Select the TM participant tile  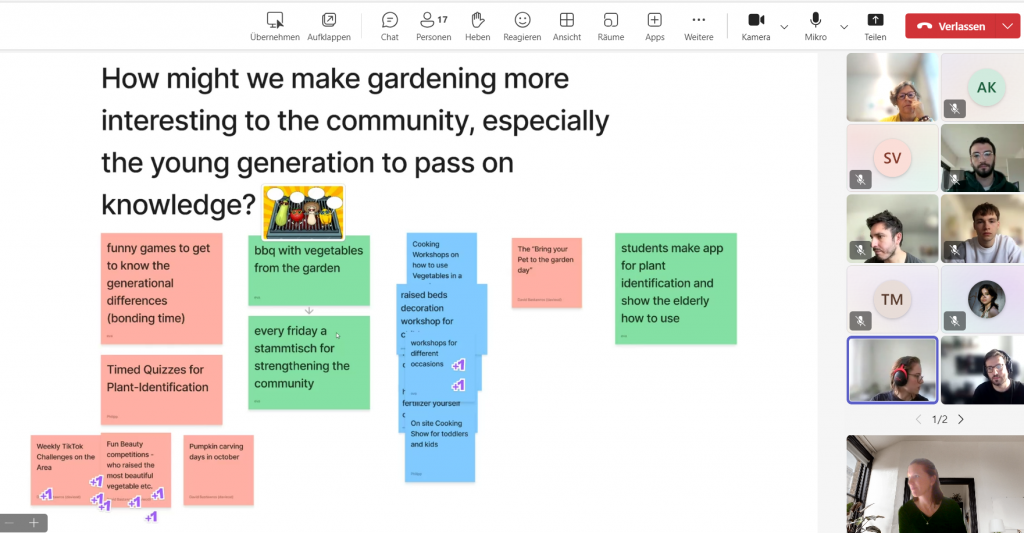tap(892, 299)
